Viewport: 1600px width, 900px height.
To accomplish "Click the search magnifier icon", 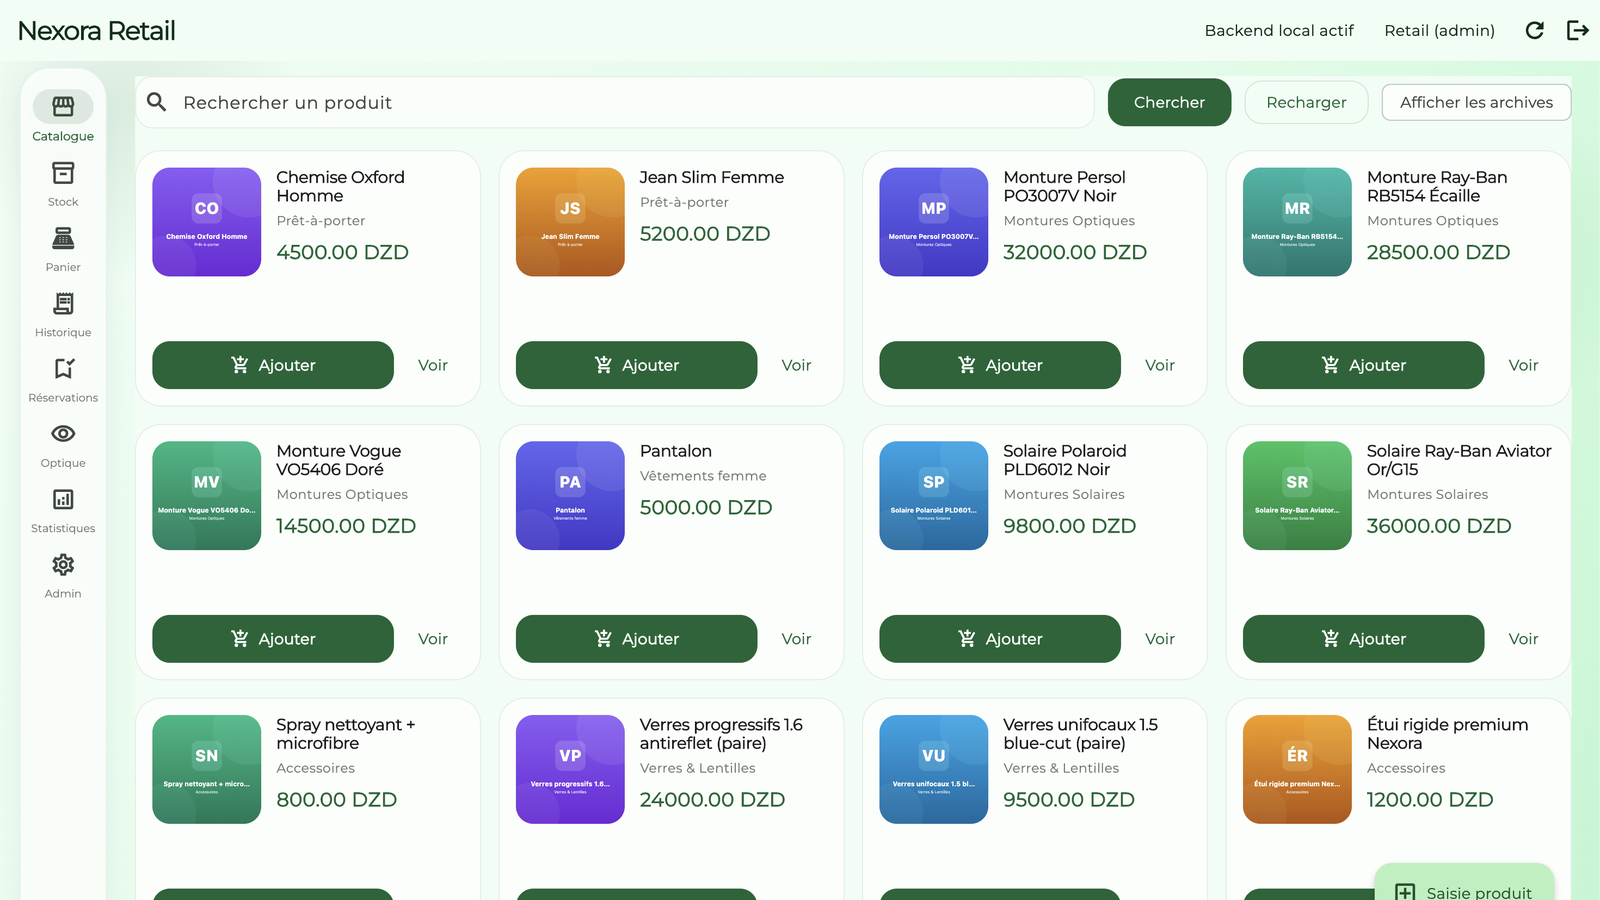I will 157,102.
